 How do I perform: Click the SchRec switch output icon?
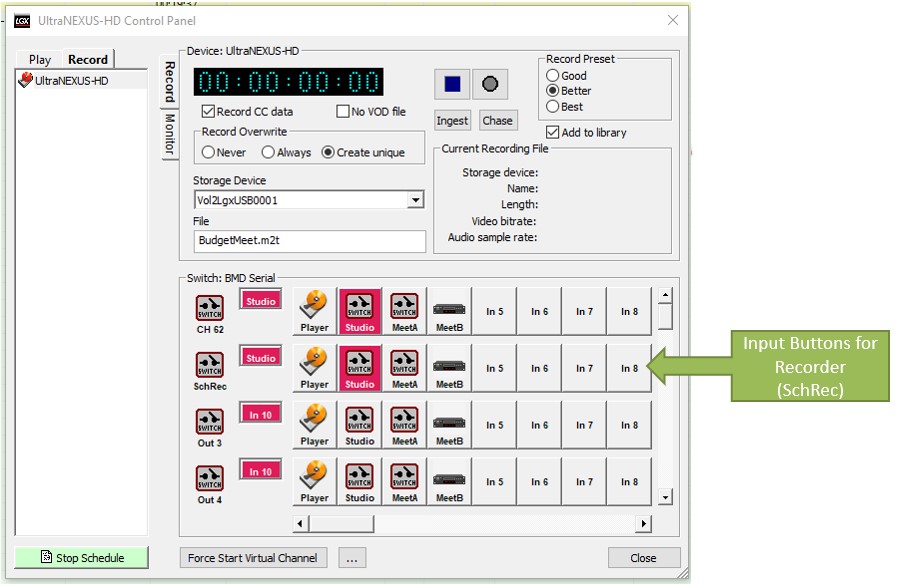[x=209, y=365]
